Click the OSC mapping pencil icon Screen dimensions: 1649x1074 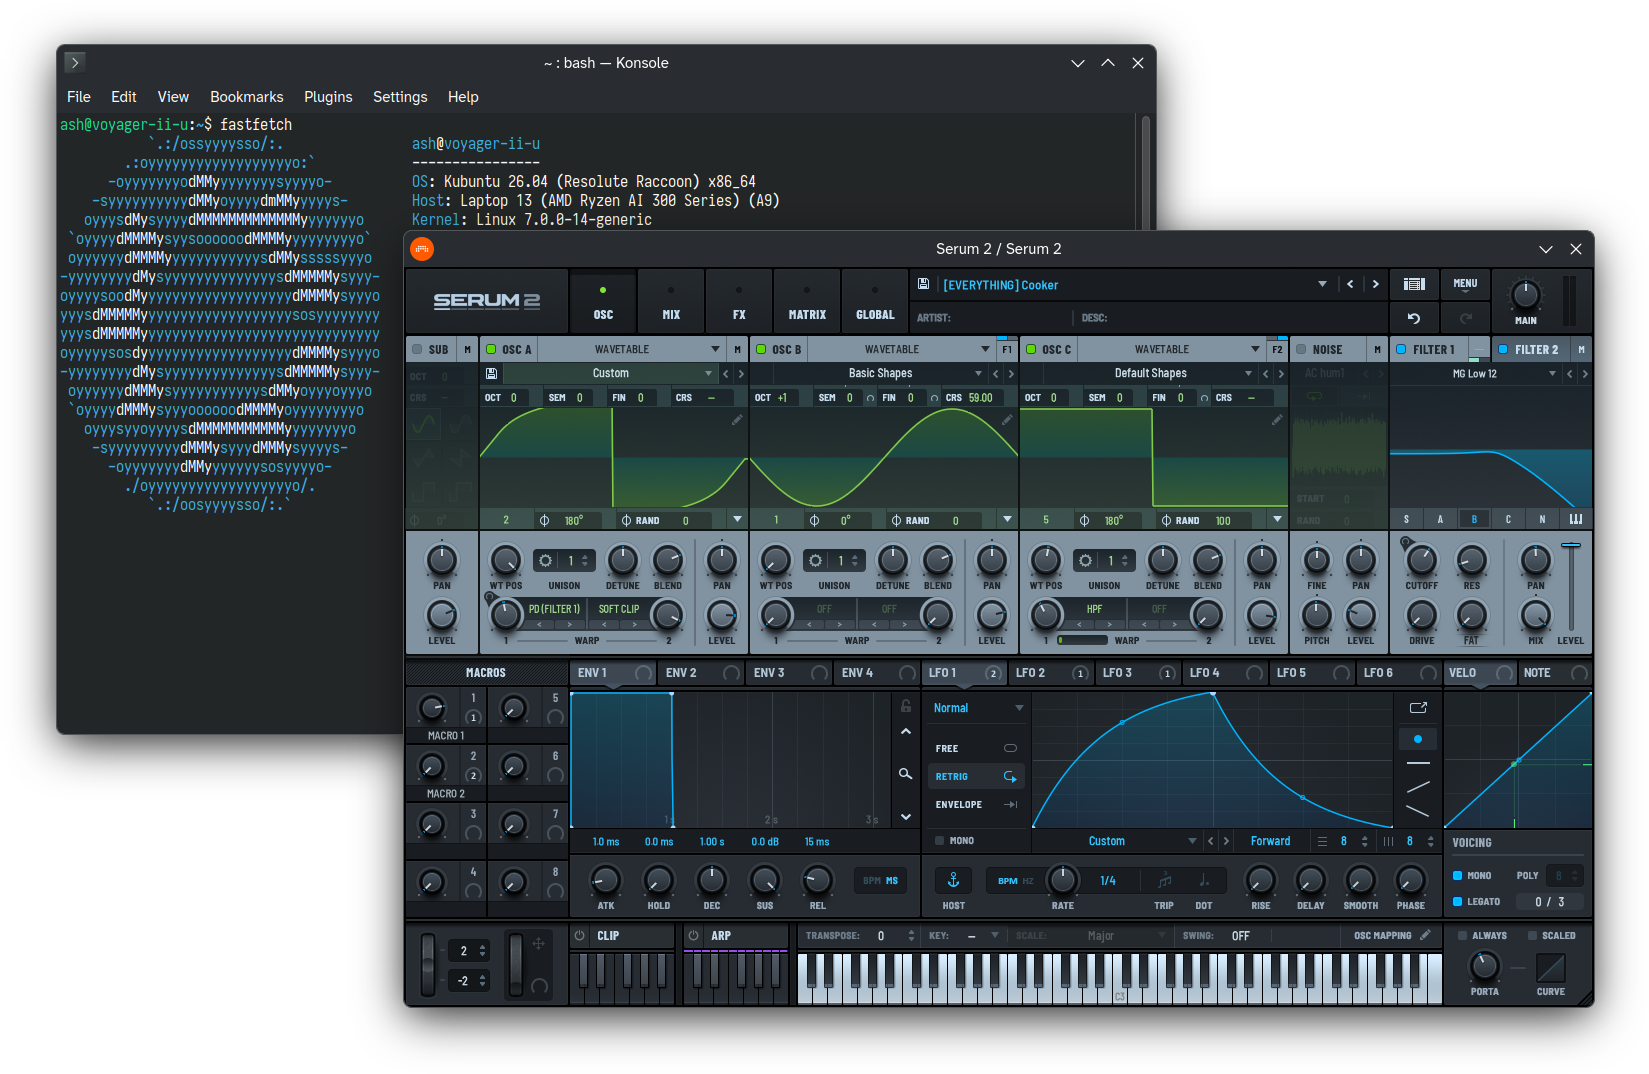[x=1425, y=935]
